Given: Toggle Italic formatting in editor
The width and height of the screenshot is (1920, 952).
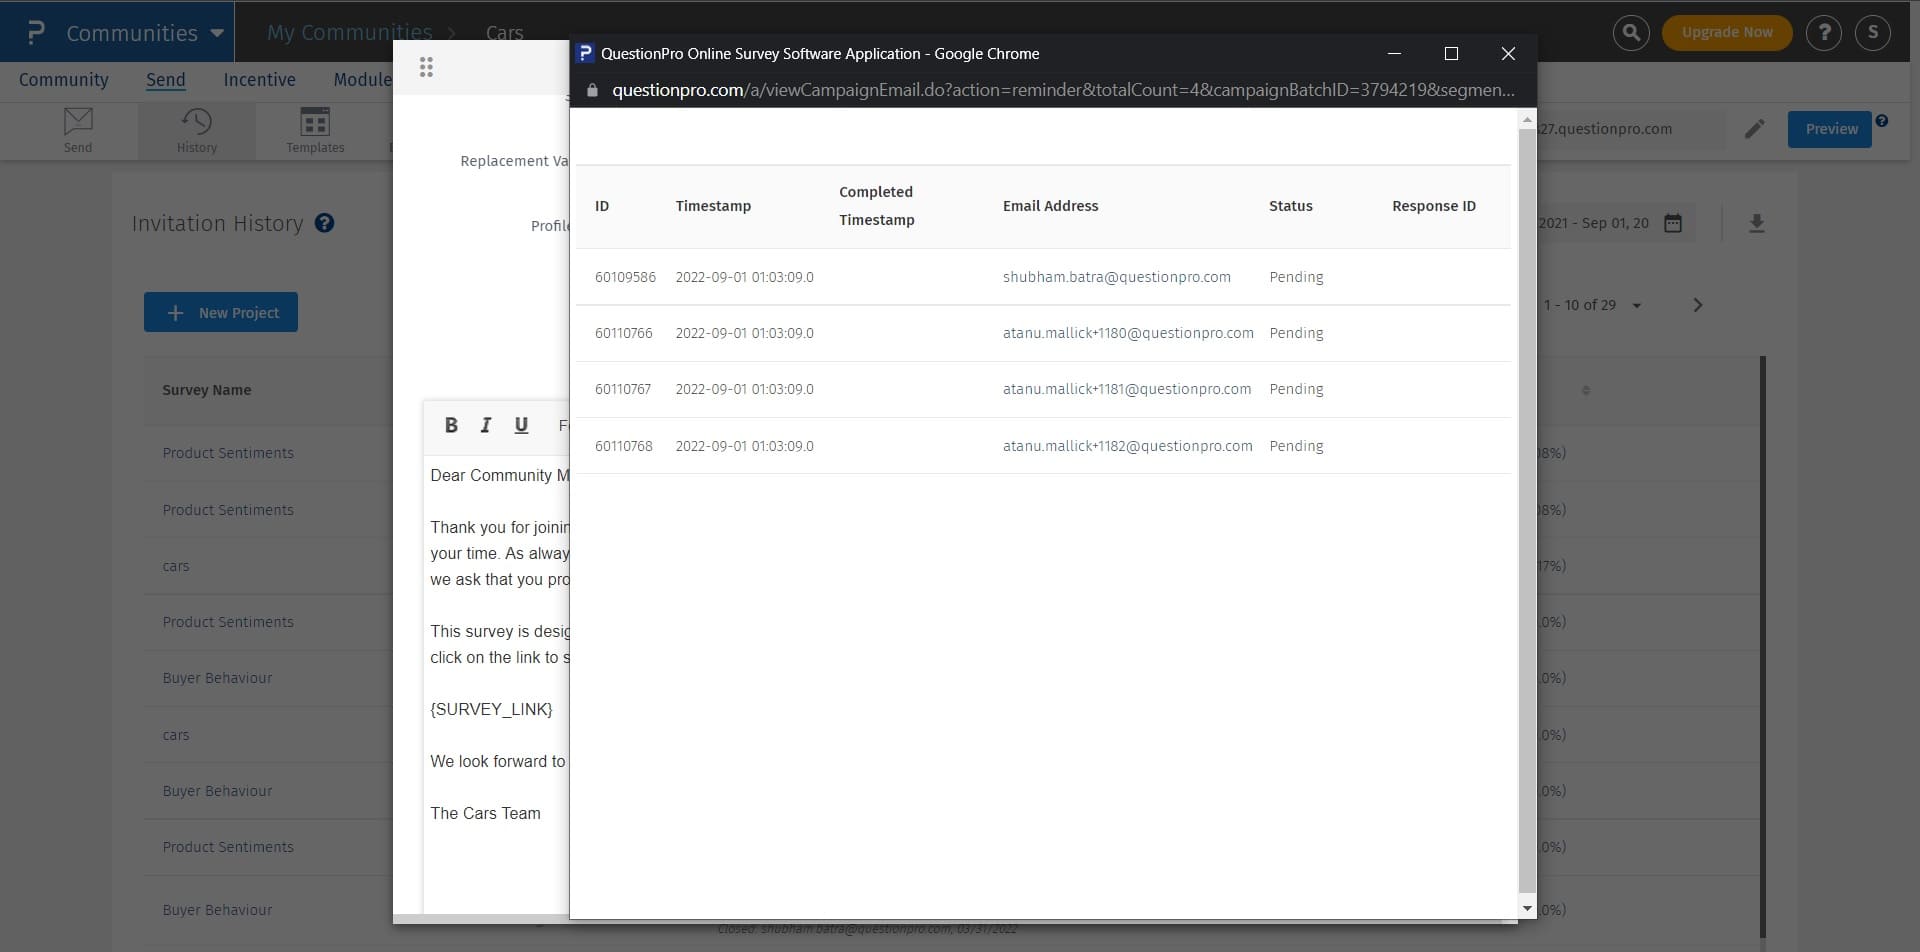Looking at the screenshot, I should (x=486, y=425).
